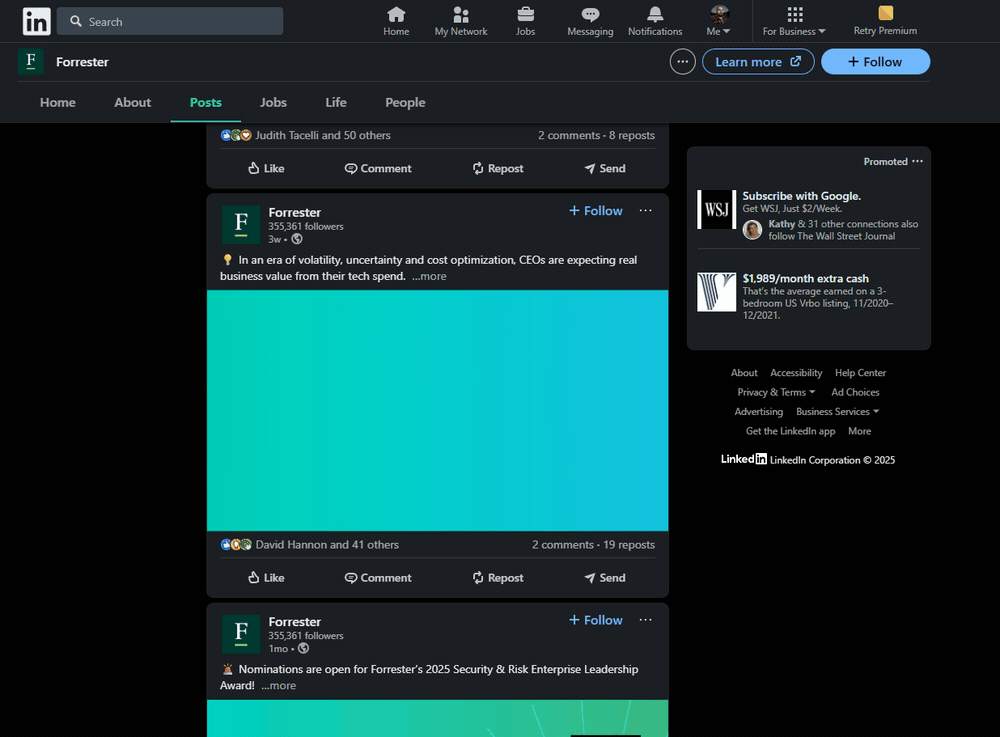The width and height of the screenshot is (1000, 737).
Task: Send the post with 8 reposts
Action: coord(605,168)
